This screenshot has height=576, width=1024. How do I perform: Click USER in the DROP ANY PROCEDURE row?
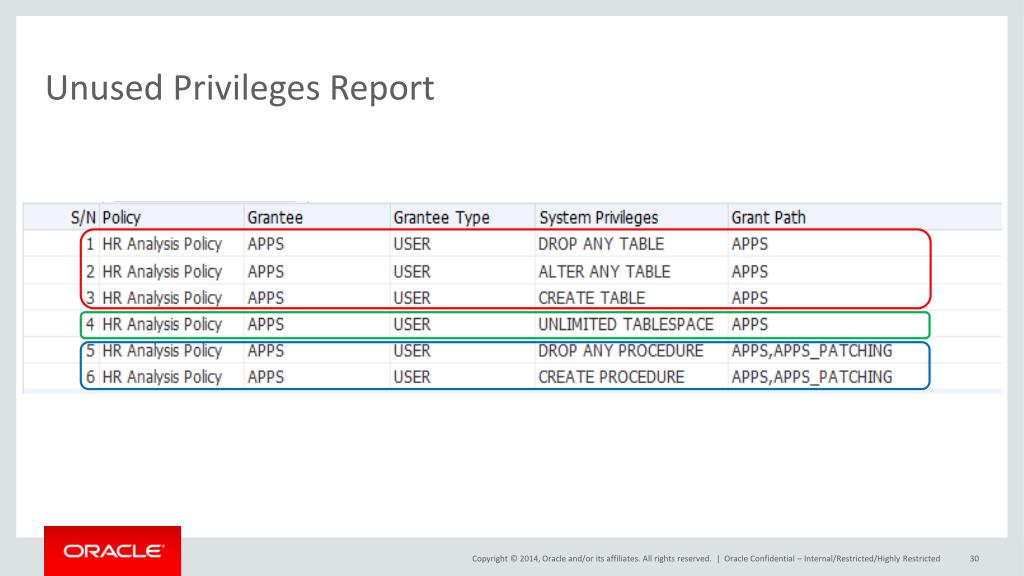[x=412, y=351]
